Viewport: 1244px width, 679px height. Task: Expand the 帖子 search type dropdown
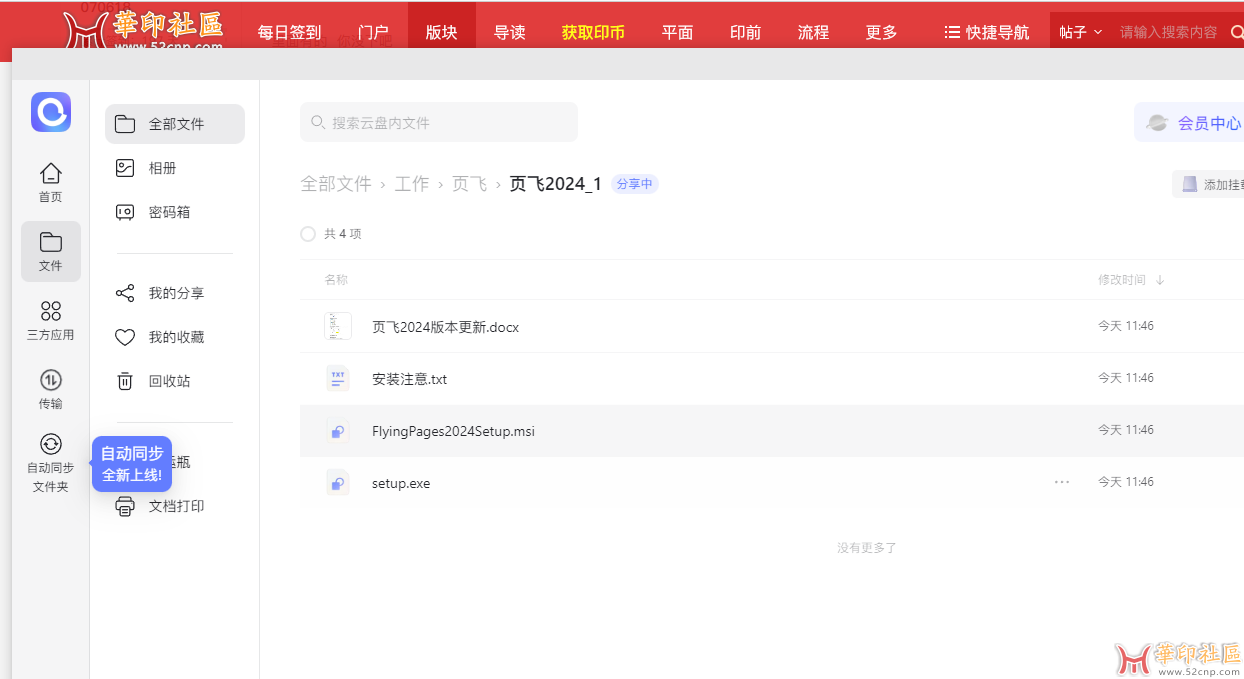(x=1080, y=32)
